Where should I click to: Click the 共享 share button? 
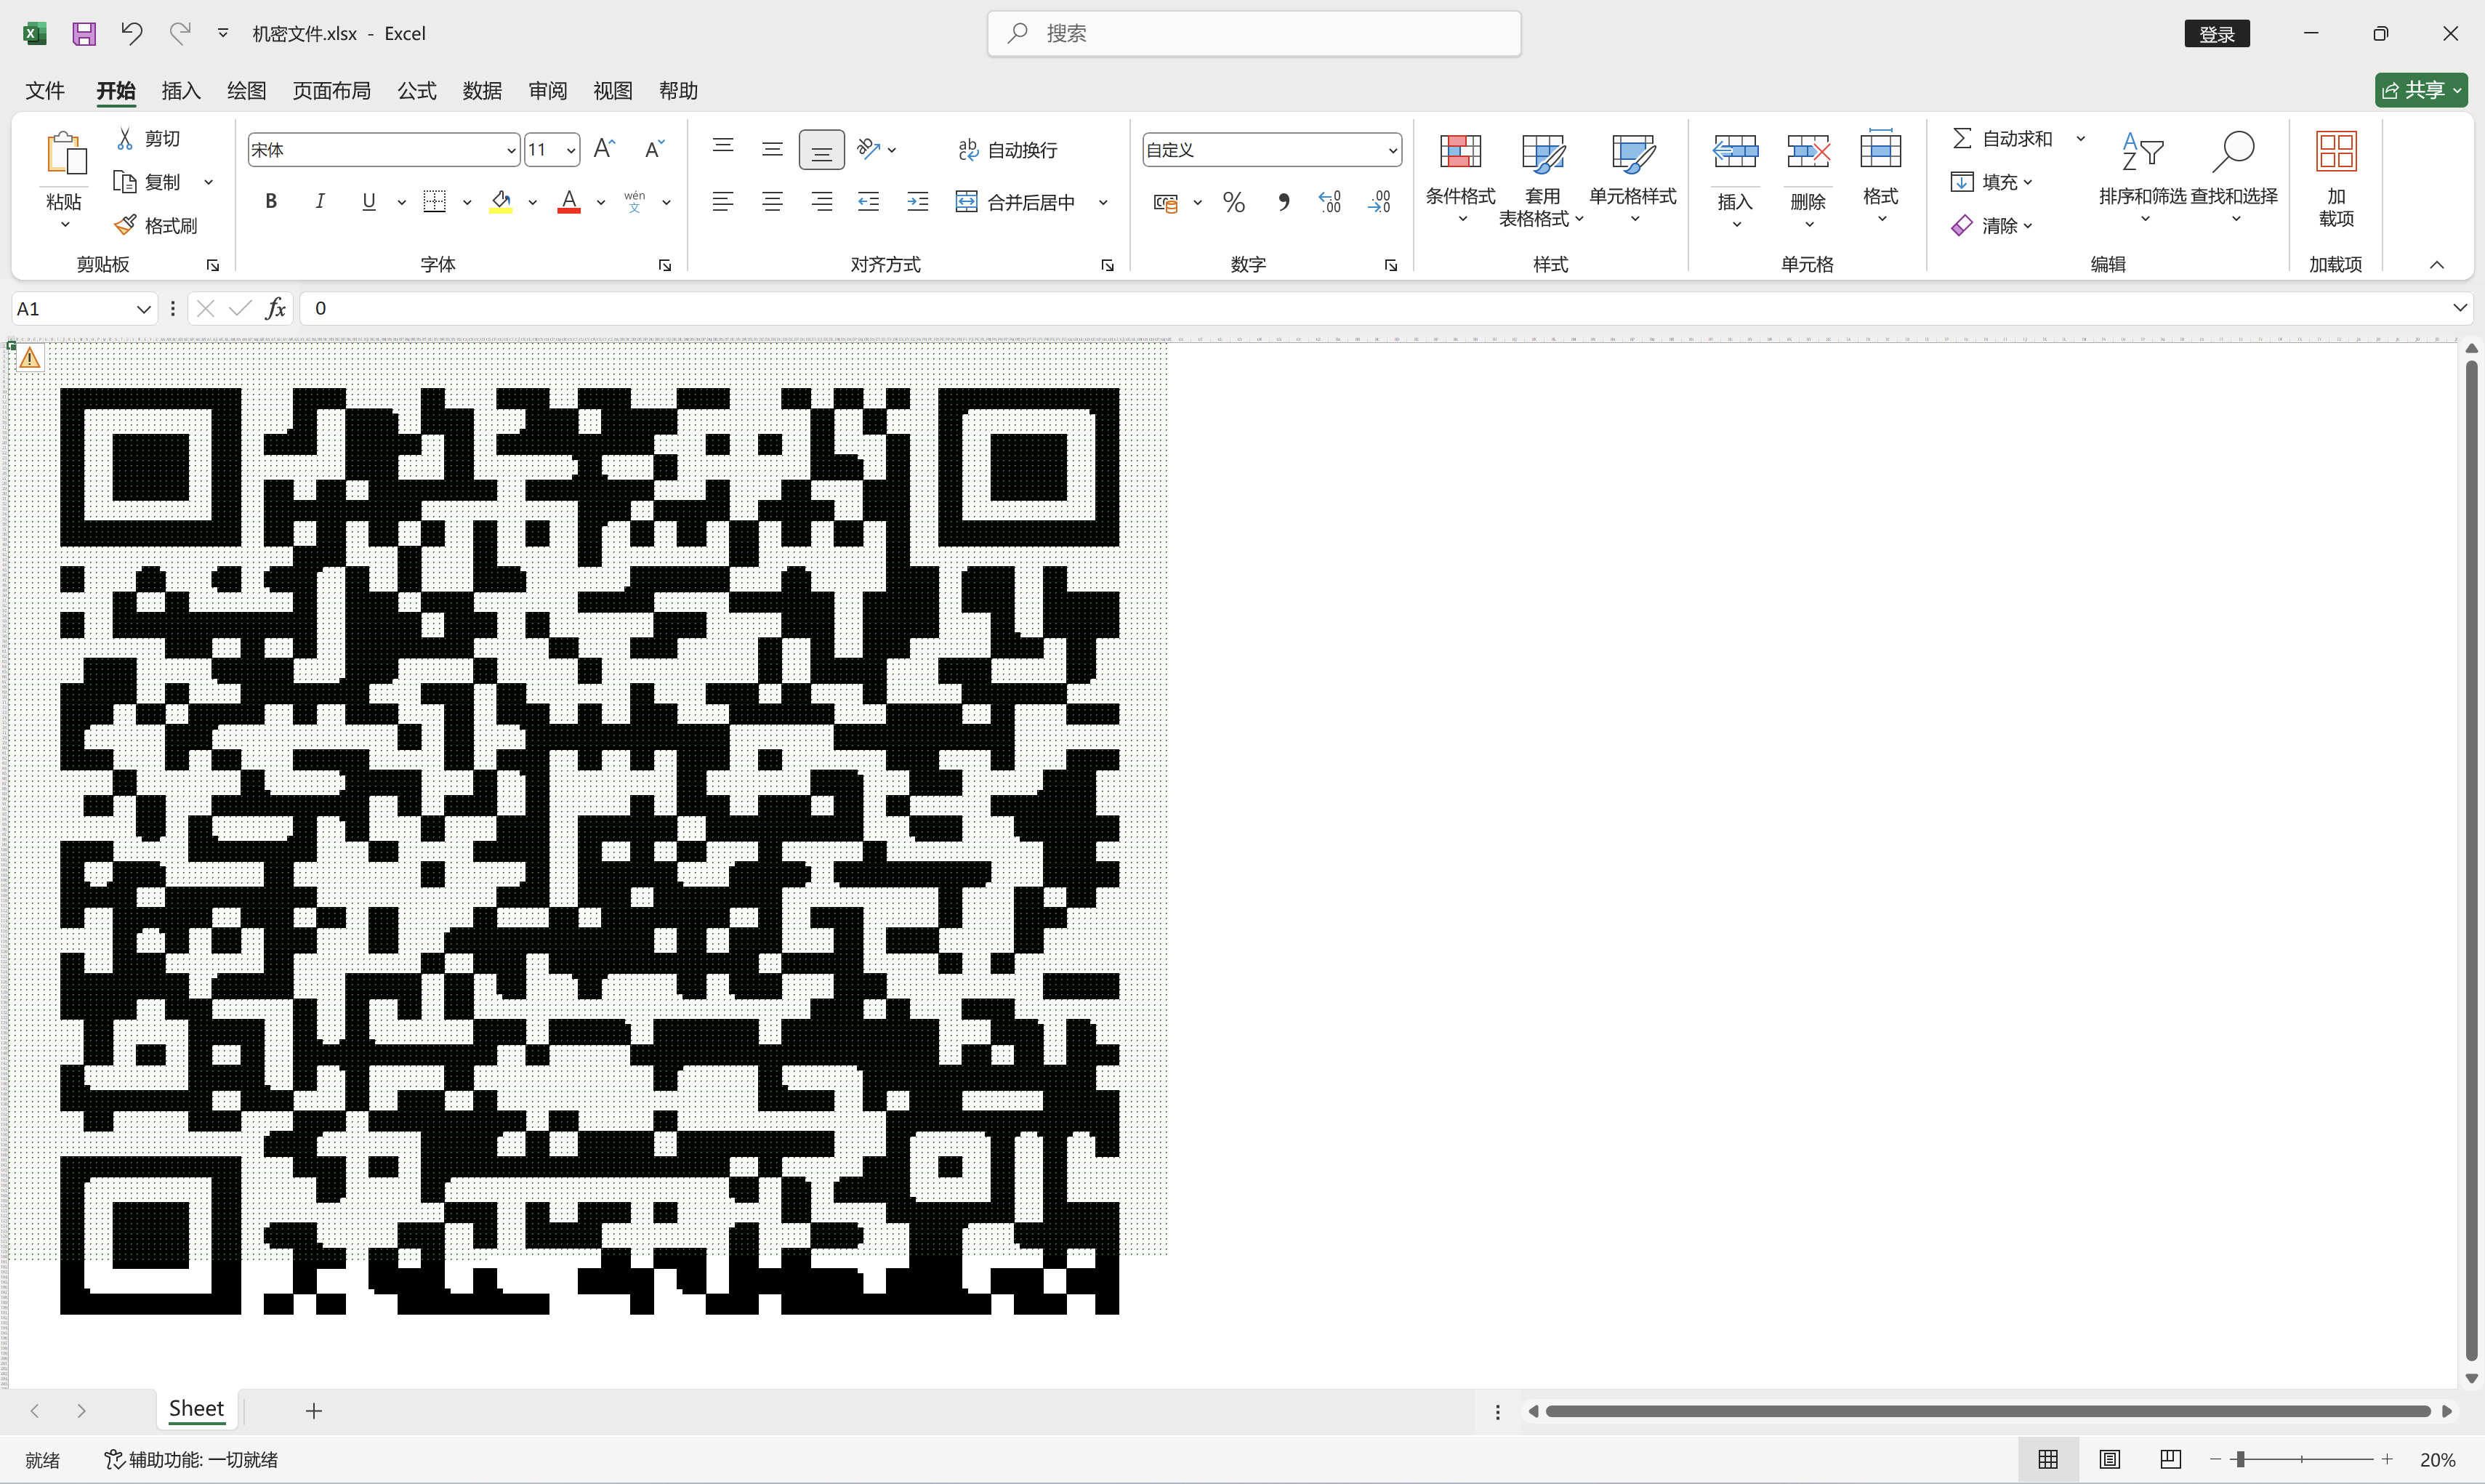(x=2420, y=90)
